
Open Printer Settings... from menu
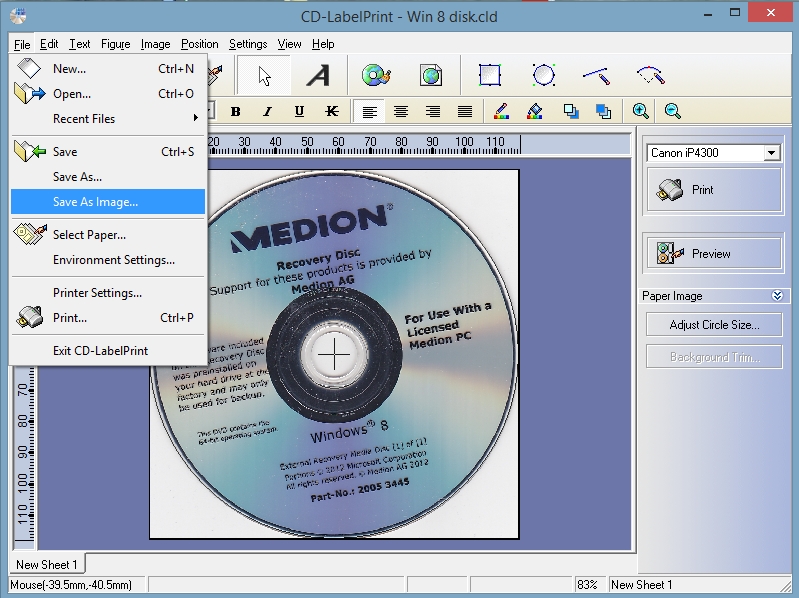coord(108,293)
